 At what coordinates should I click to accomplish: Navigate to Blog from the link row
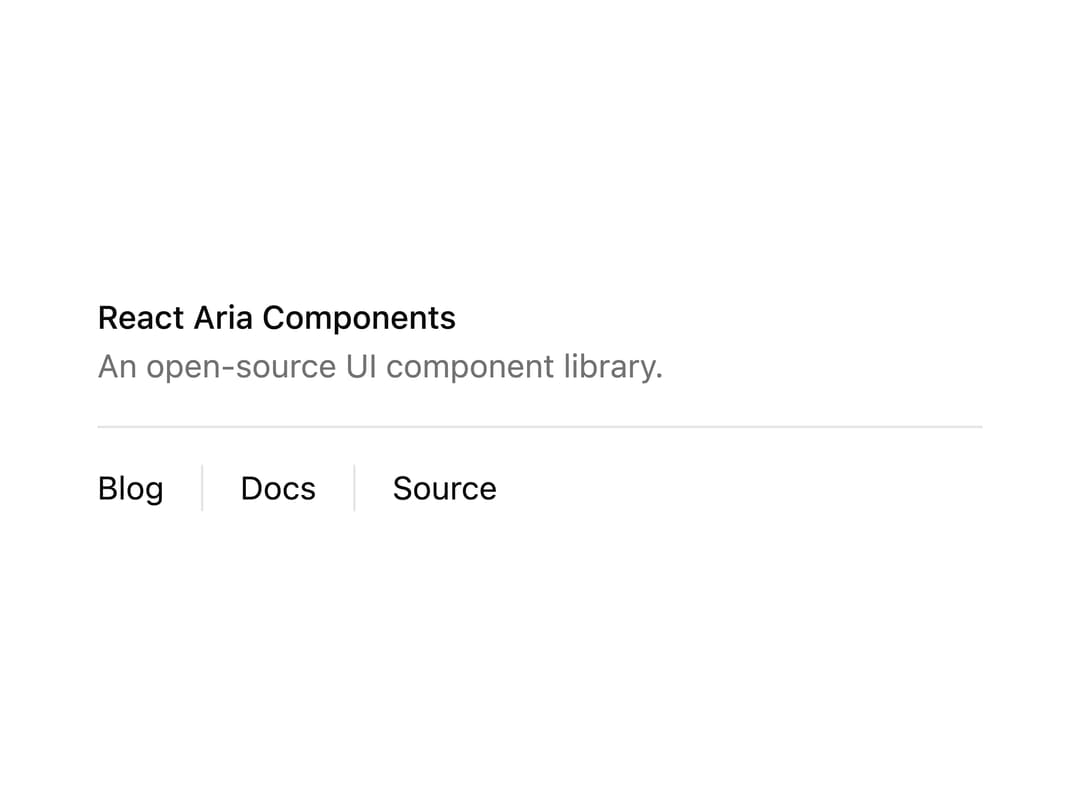pos(131,488)
